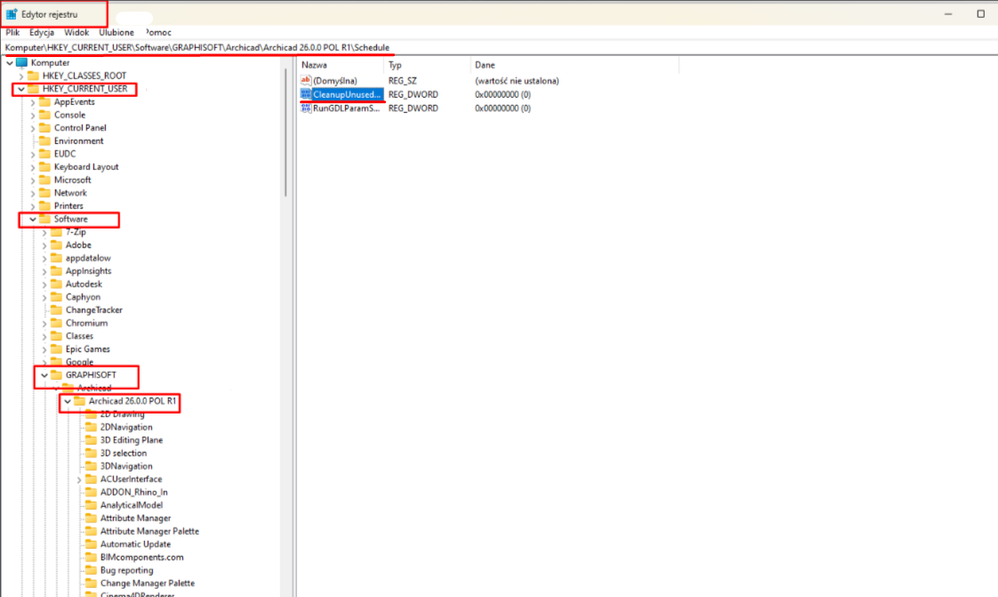Expand the ACUserInterface key
This screenshot has width=998, height=597.
[79, 479]
